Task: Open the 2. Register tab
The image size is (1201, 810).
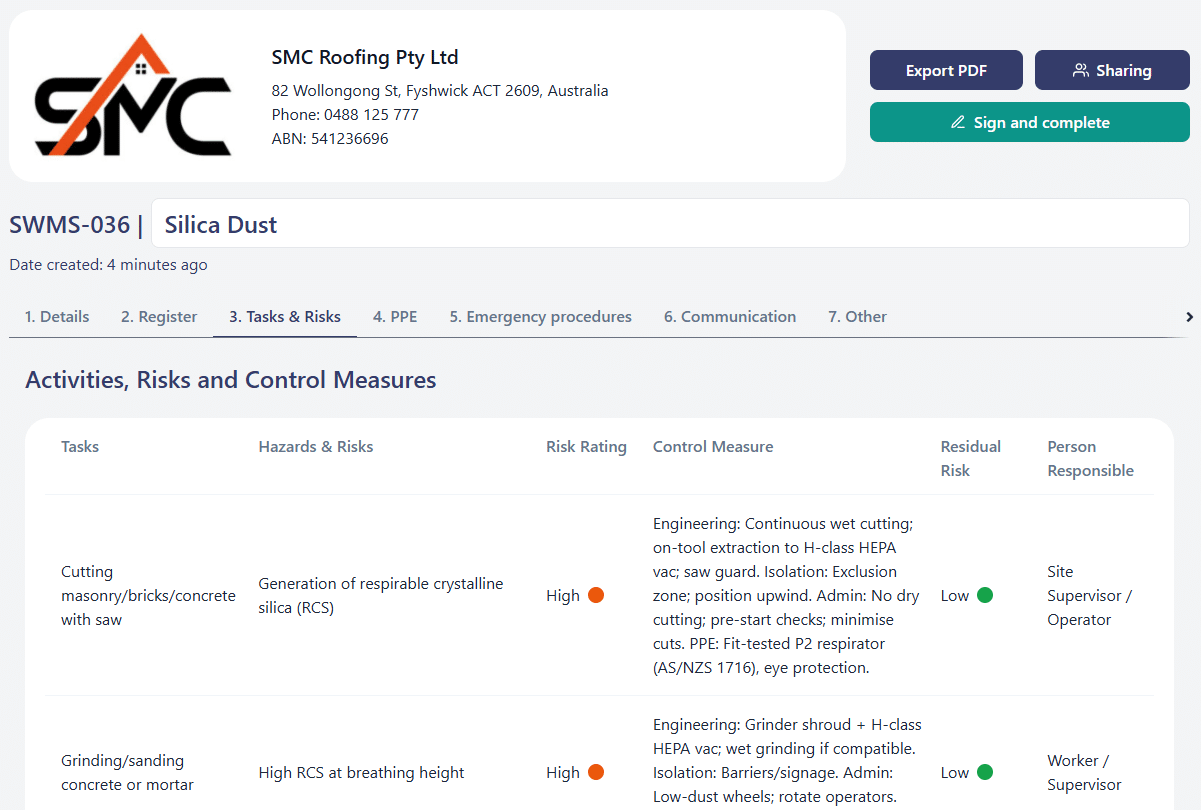Action: pyautogui.click(x=159, y=317)
